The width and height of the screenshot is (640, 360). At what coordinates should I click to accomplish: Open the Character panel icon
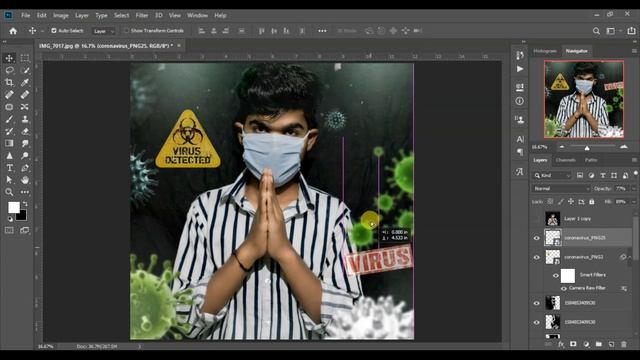(520, 139)
